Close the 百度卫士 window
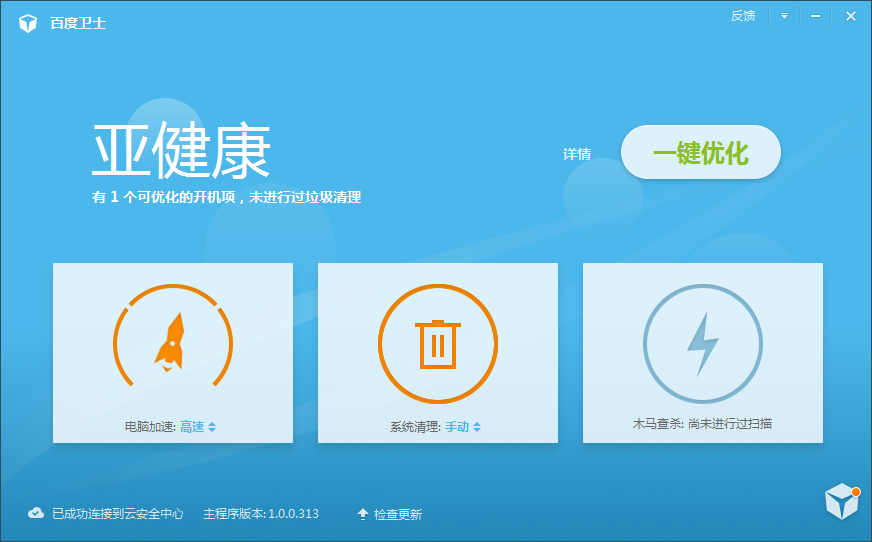The width and height of the screenshot is (872, 542). pyautogui.click(x=851, y=16)
